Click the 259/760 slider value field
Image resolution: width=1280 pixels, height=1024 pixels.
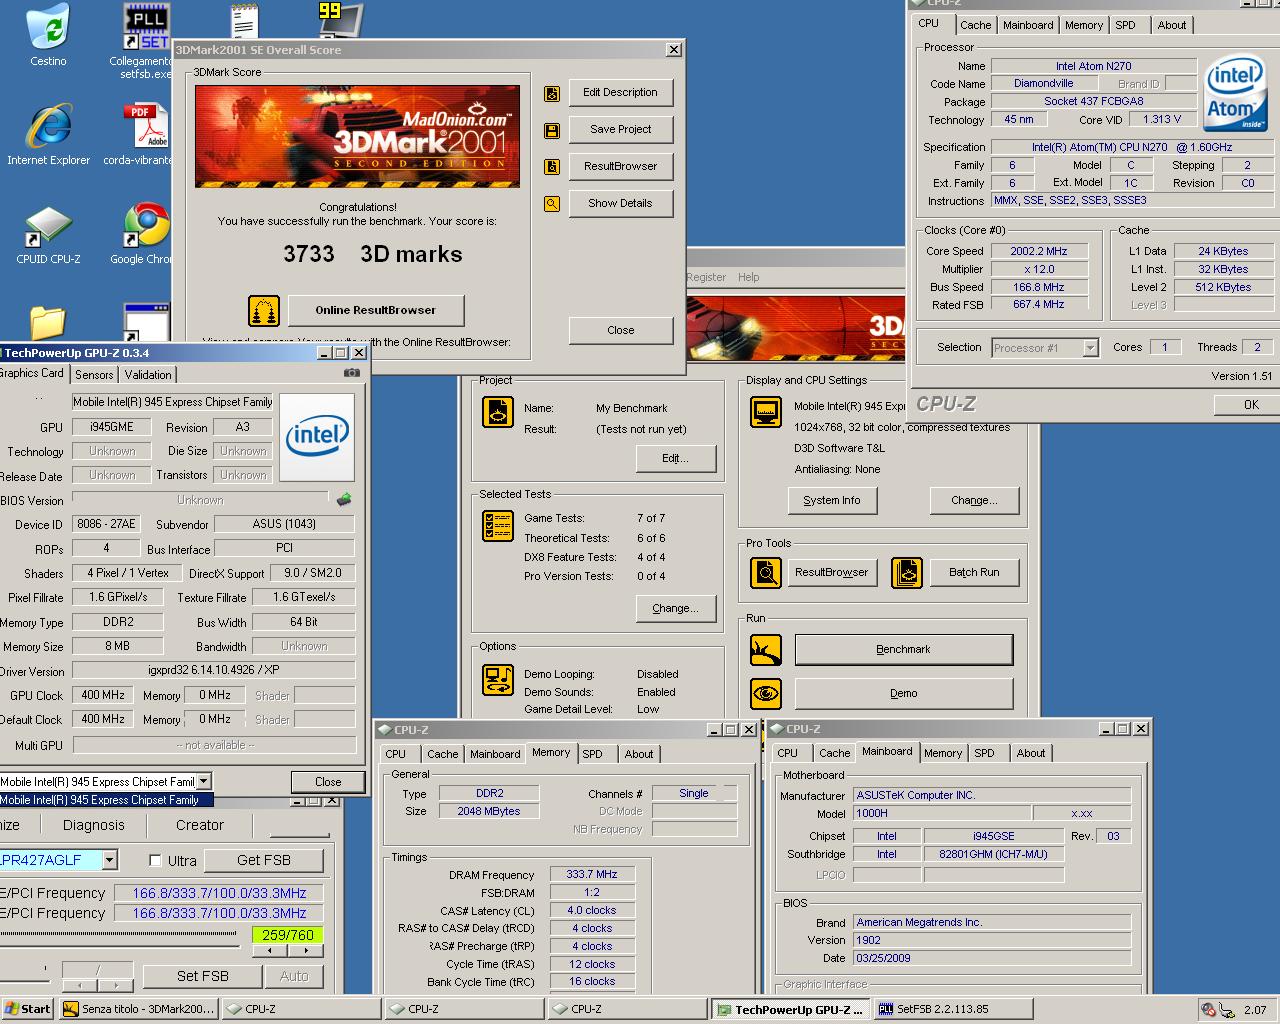point(288,935)
